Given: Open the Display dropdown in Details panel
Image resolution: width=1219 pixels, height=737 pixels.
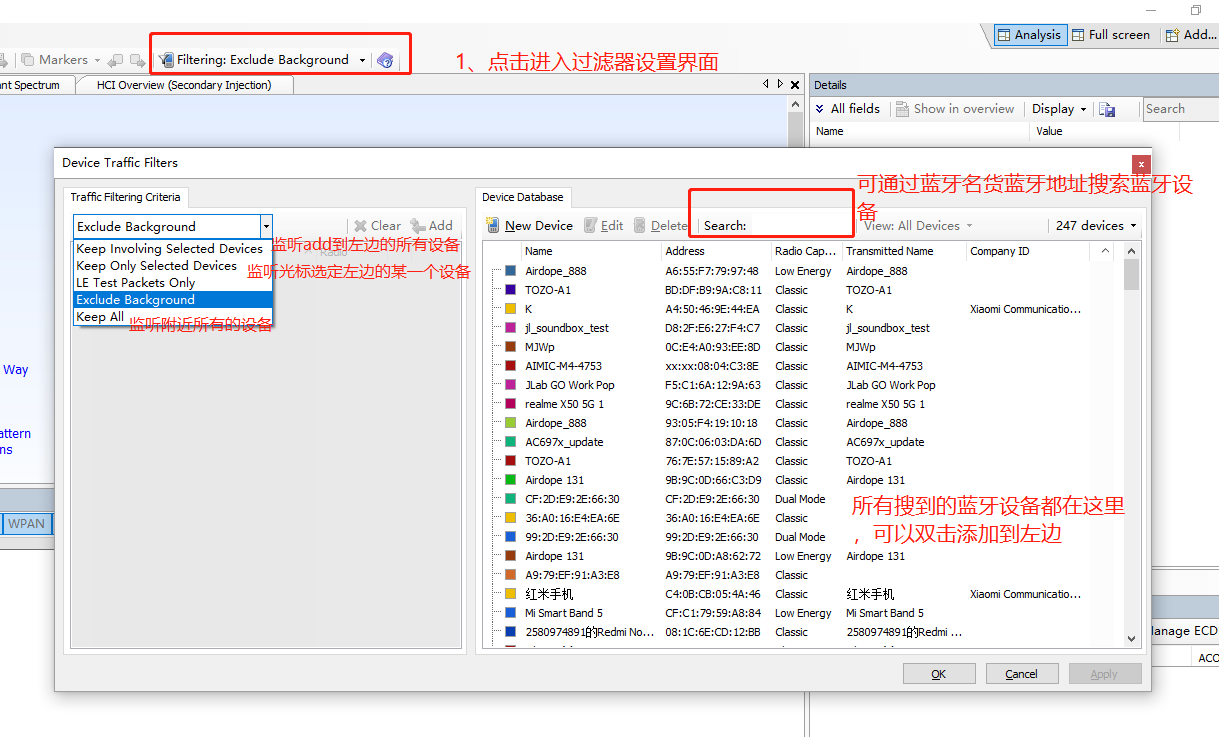Looking at the screenshot, I should point(1082,109).
